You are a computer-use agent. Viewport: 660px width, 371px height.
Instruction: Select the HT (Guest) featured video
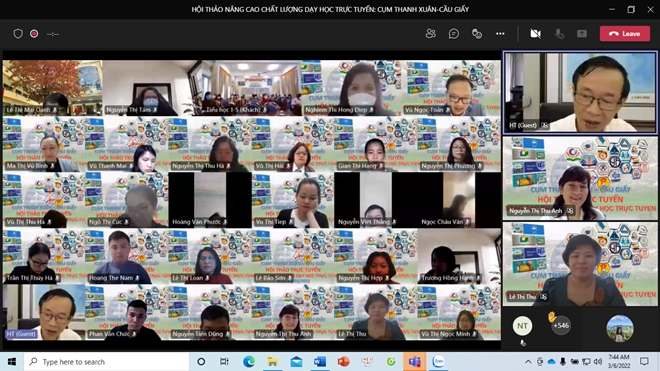[x=580, y=93]
